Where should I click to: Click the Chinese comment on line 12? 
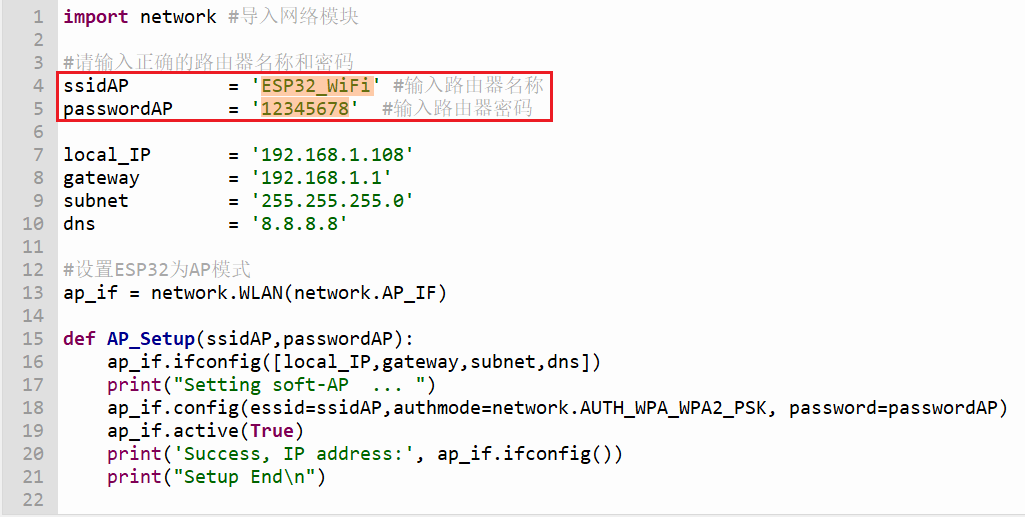157,269
